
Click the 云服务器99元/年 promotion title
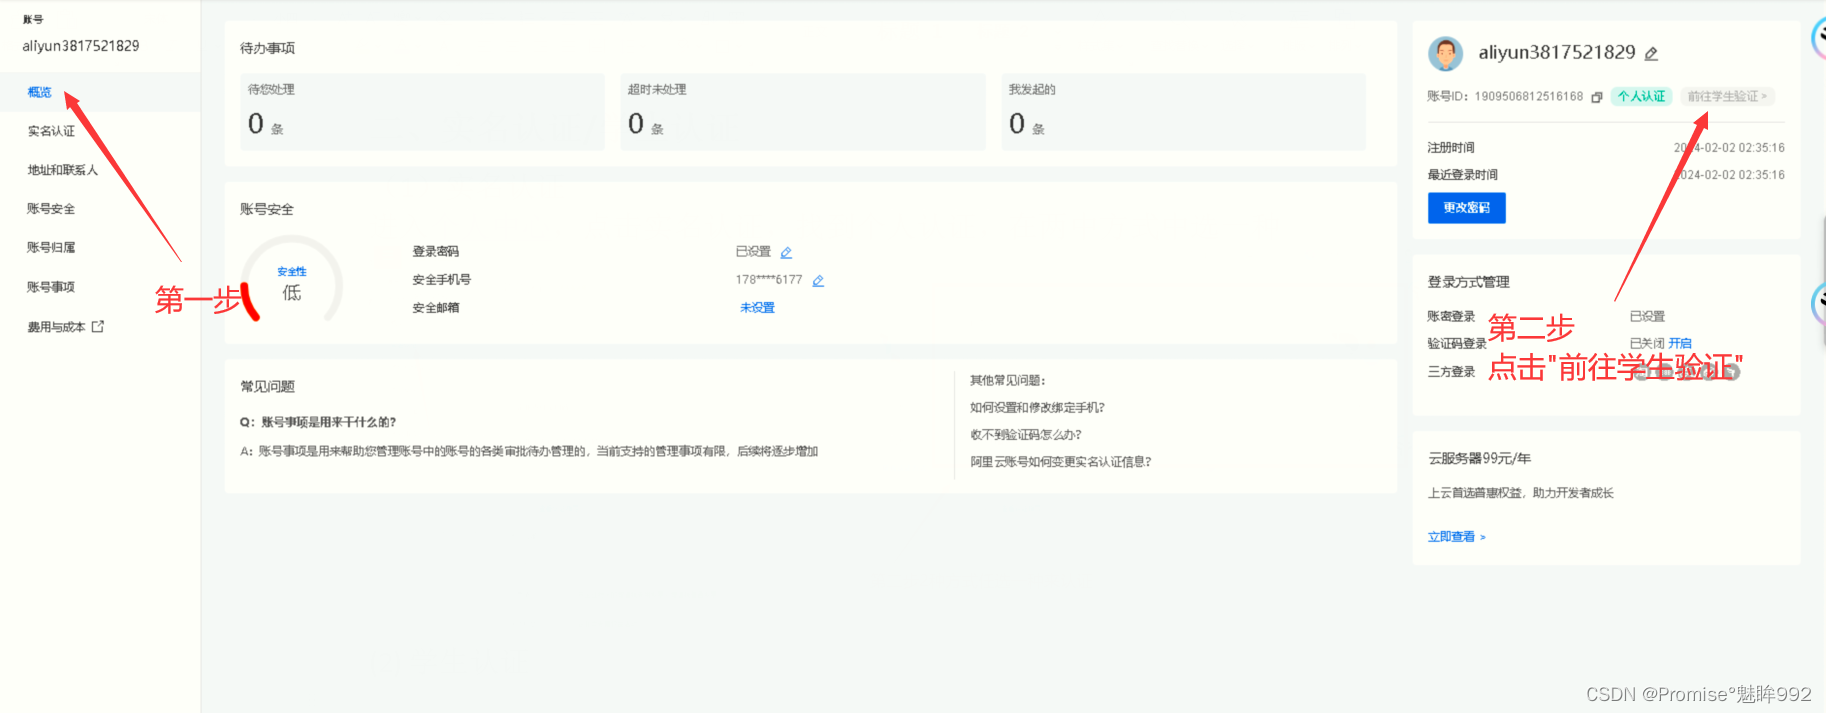1479,459
